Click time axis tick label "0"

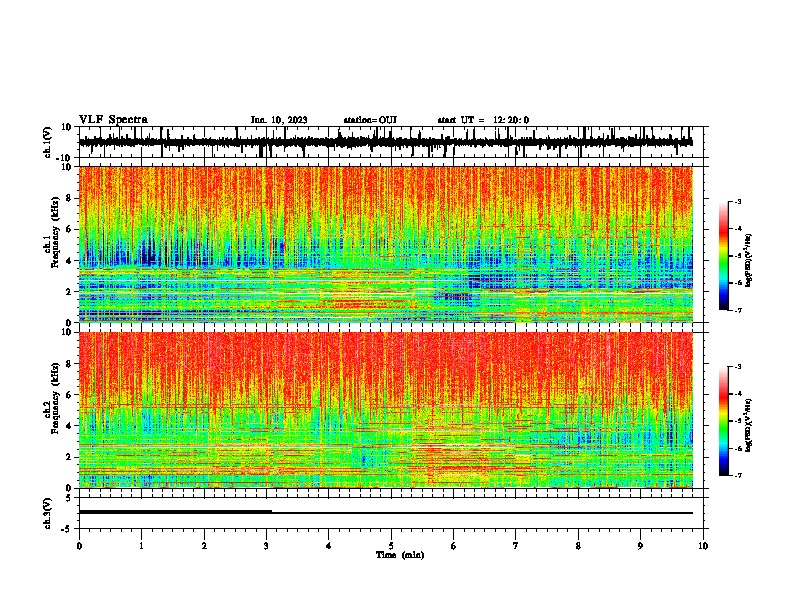point(79,546)
